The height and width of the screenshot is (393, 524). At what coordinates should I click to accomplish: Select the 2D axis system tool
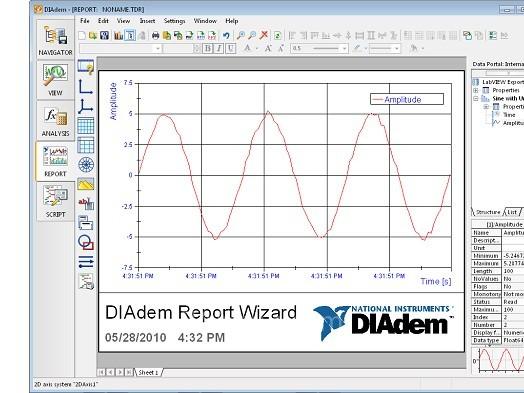click(86, 87)
